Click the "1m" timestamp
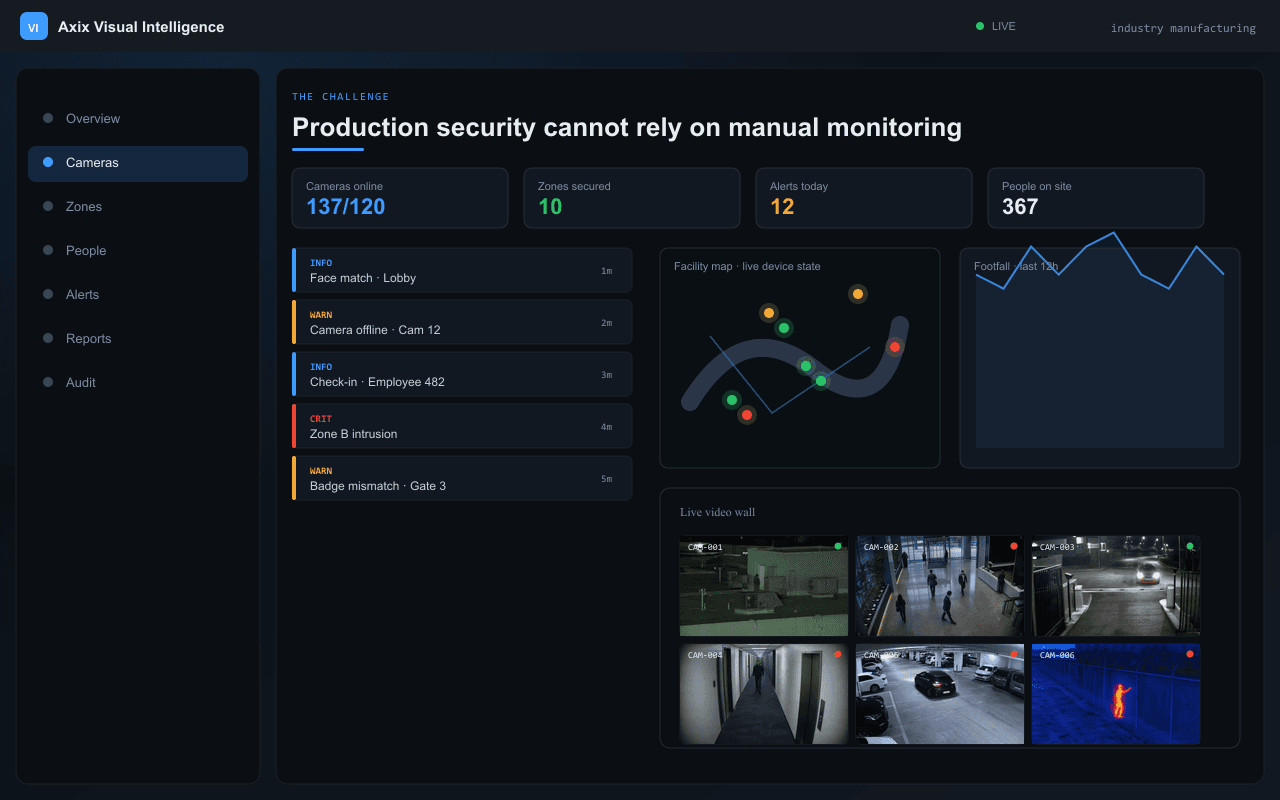The image size is (1280, 800). point(606,271)
